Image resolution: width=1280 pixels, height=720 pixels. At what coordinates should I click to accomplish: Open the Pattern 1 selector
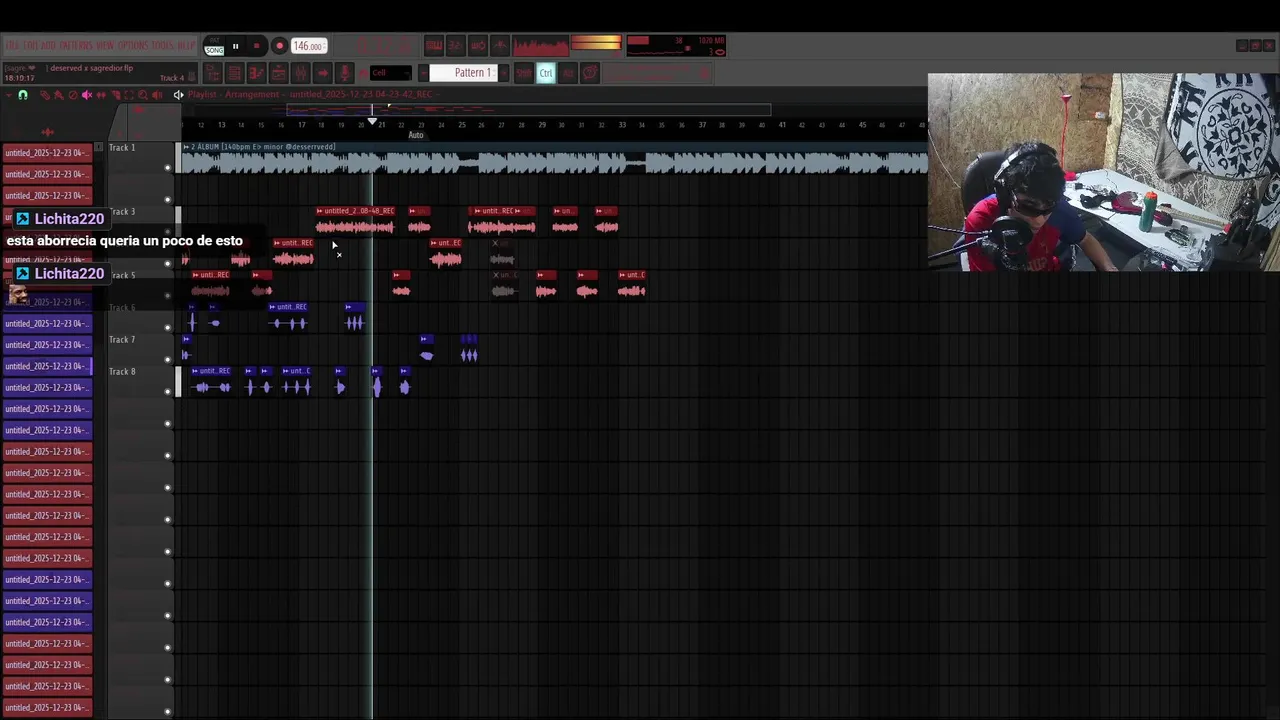pos(463,73)
